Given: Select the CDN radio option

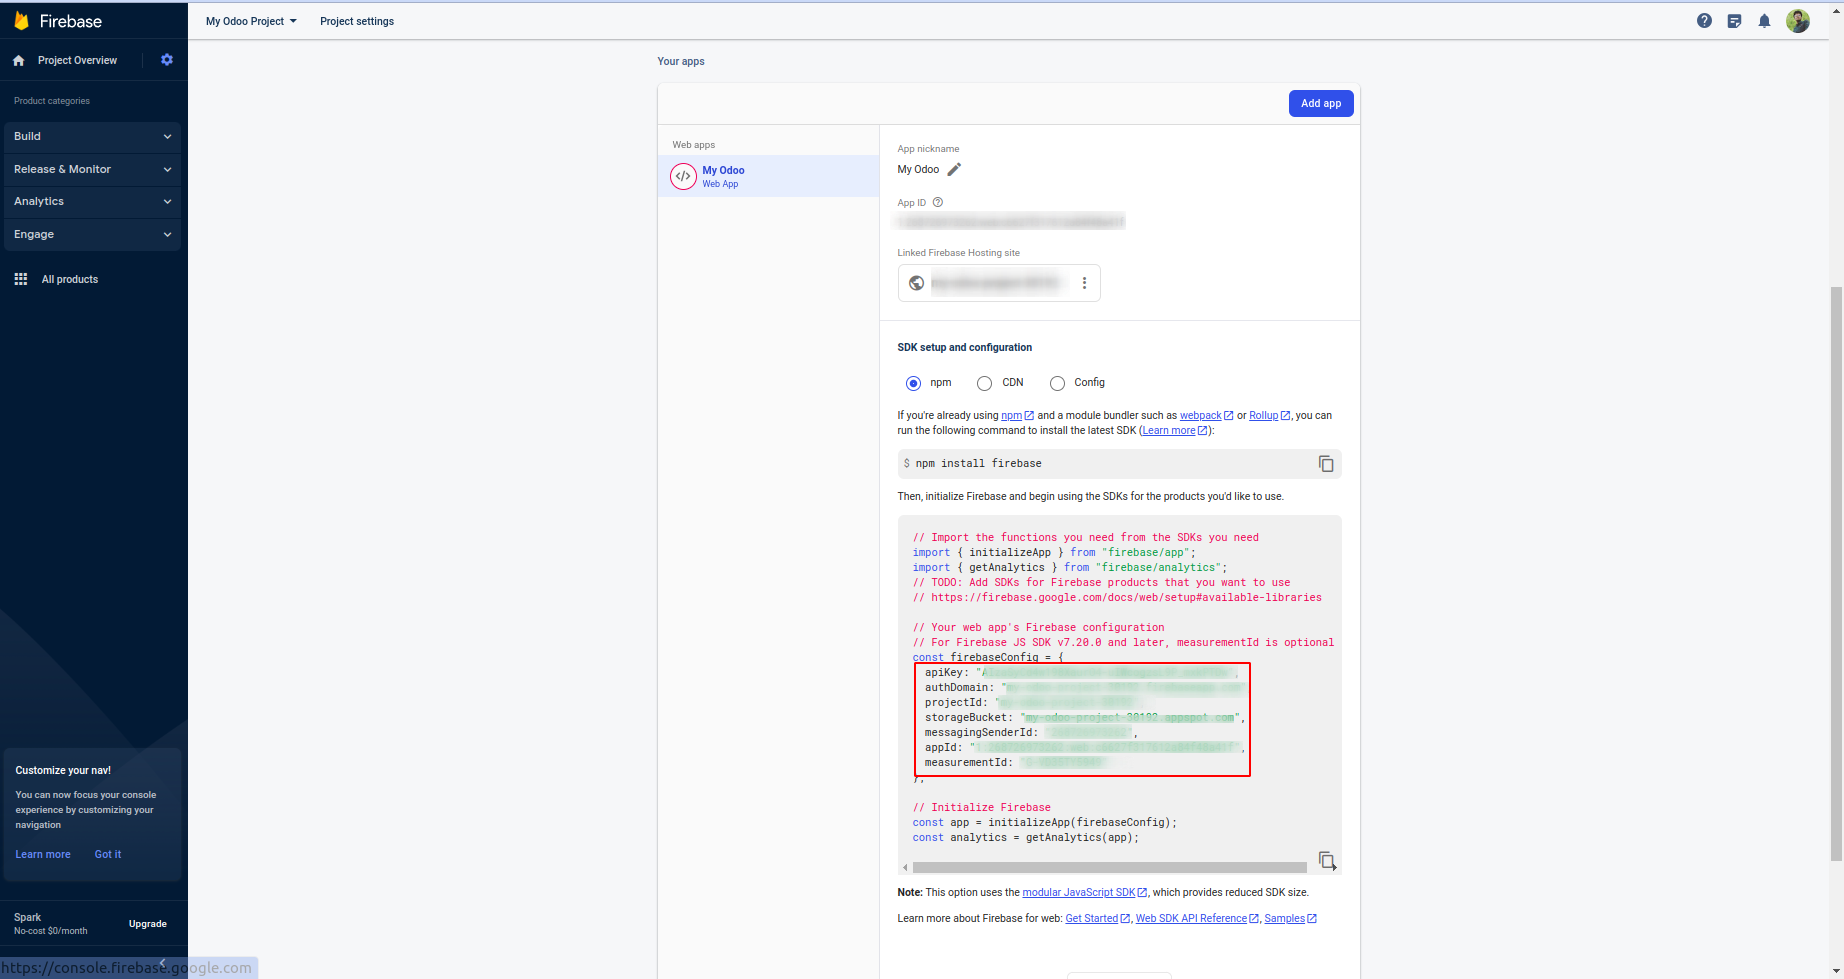Looking at the screenshot, I should (985, 383).
